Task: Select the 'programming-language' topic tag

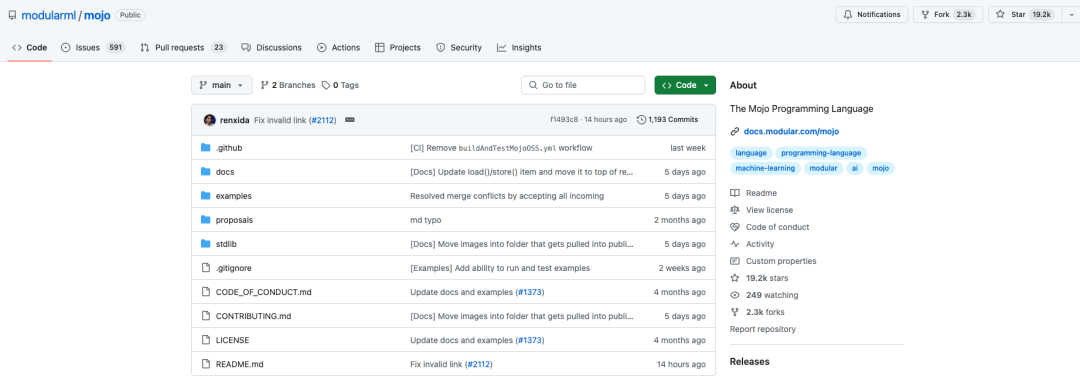Action: click(822, 153)
